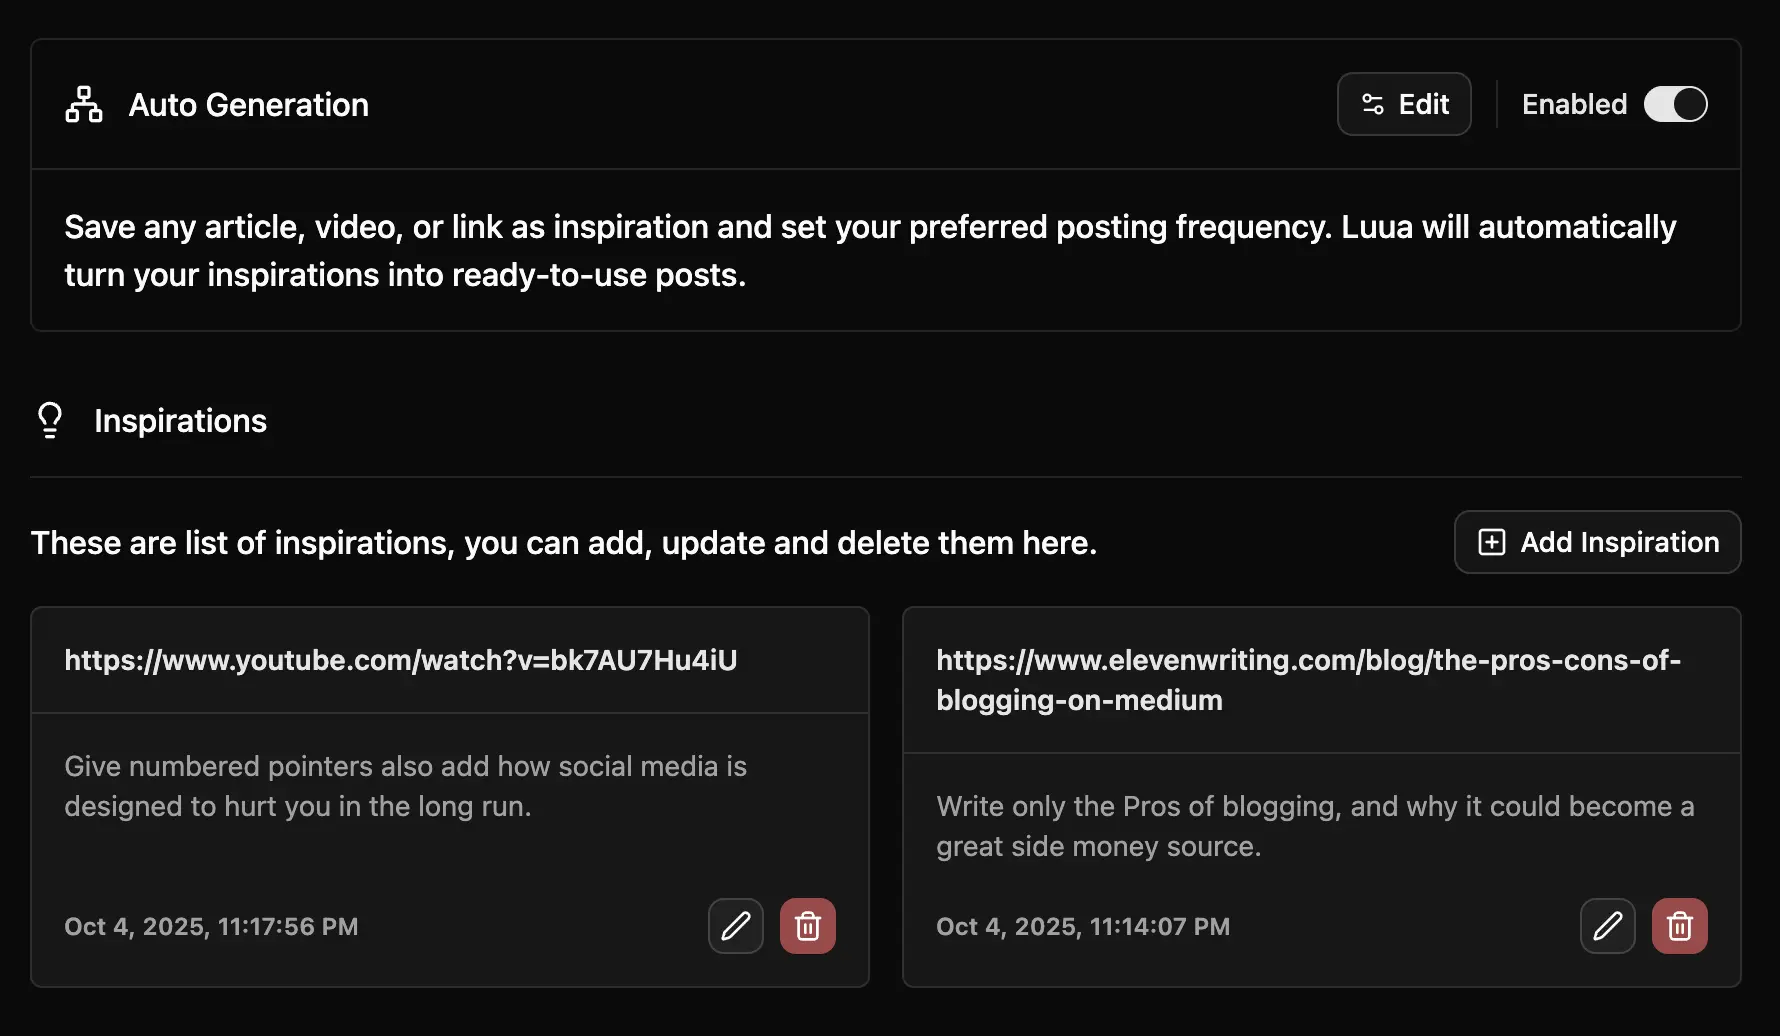Select the Pros of blogging prompt text
This screenshot has height=1036, width=1780.
(1314, 826)
